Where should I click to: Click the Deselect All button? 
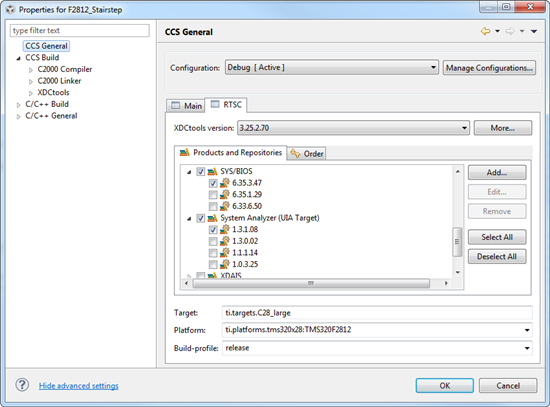pyautogui.click(x=497, y=256)
